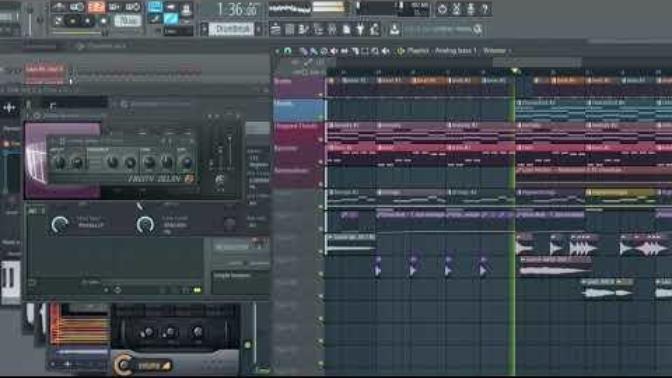
Task: Select the purple top track header in the playlist
Action: (298, 88)
